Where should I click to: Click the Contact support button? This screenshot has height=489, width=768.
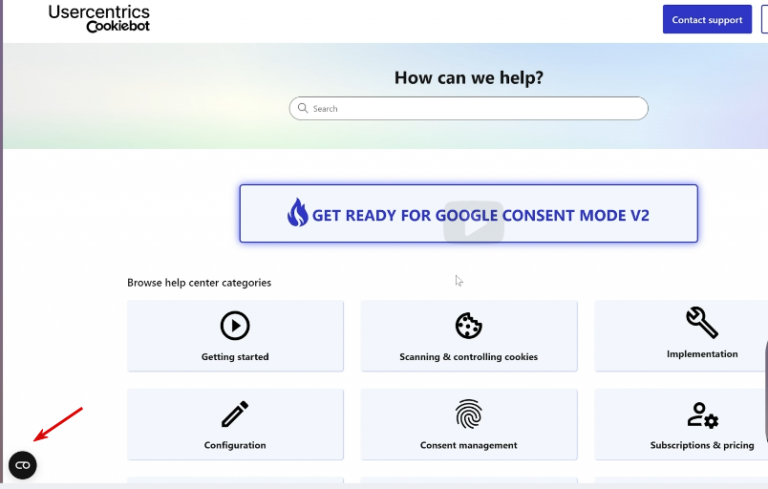707,20
